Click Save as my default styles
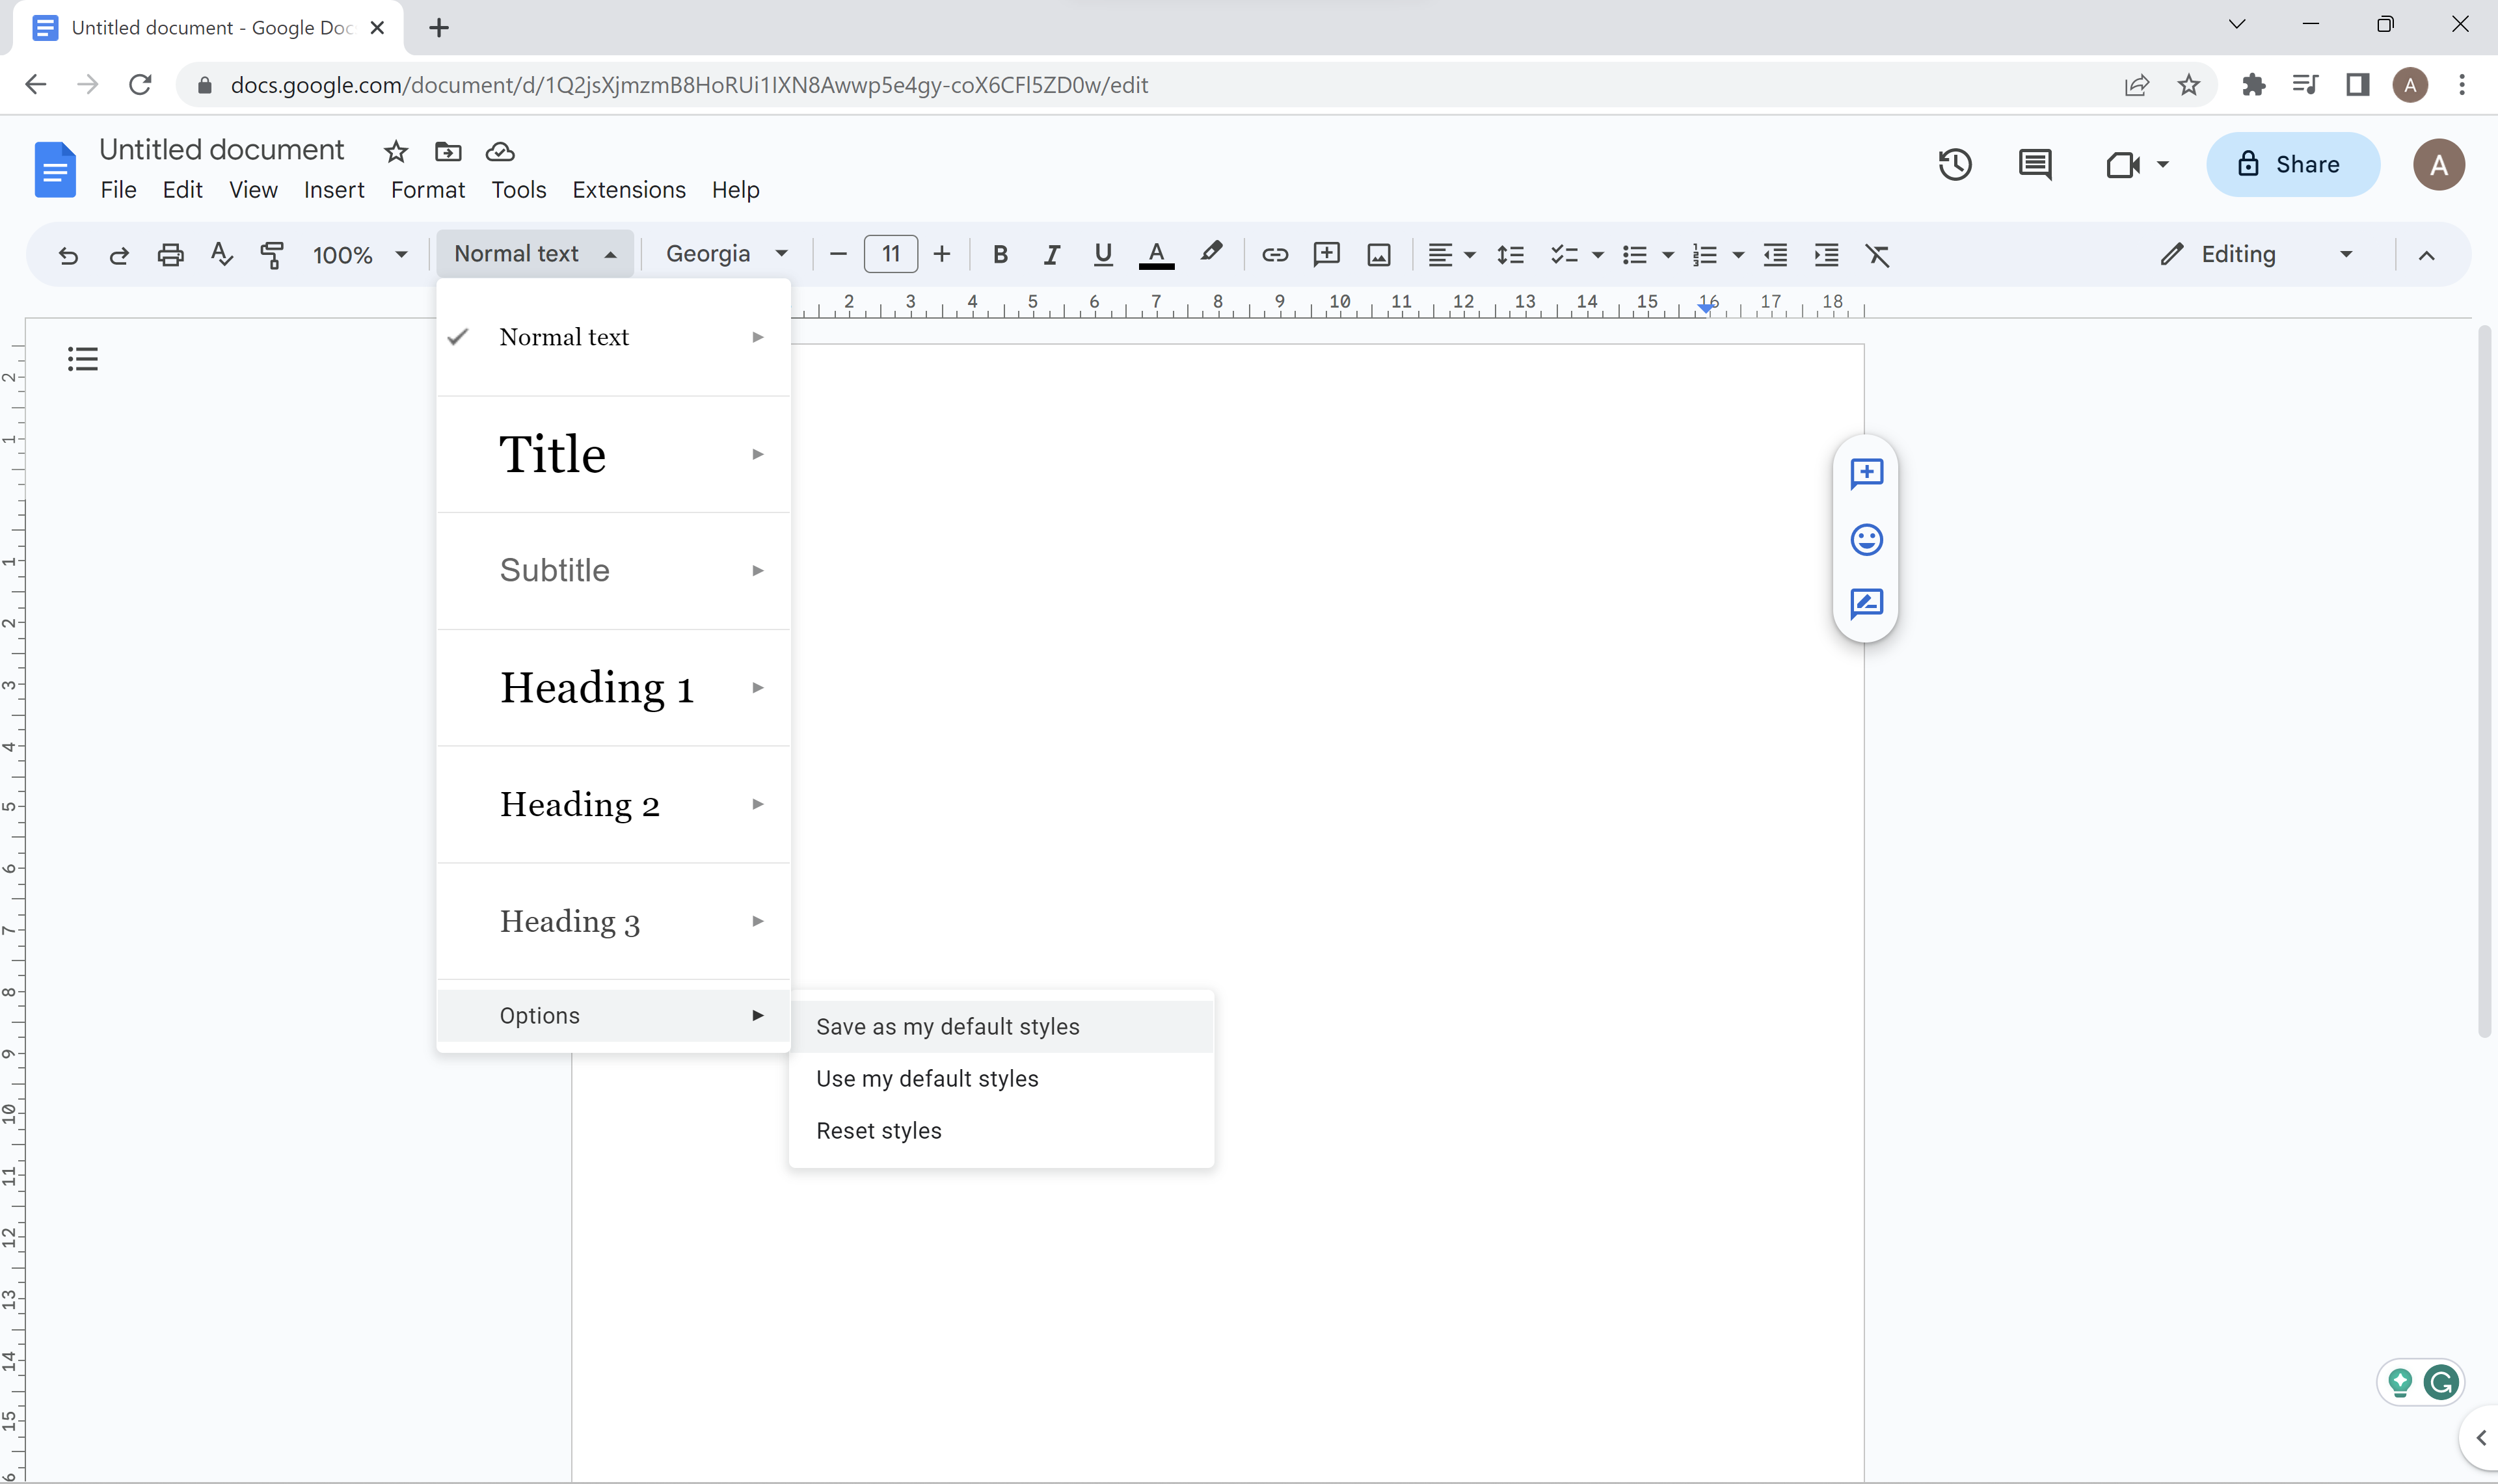Image resolution: width=2498 pixels, height=1484 pixels. pyautogui.click(x=1001, y=1027)
